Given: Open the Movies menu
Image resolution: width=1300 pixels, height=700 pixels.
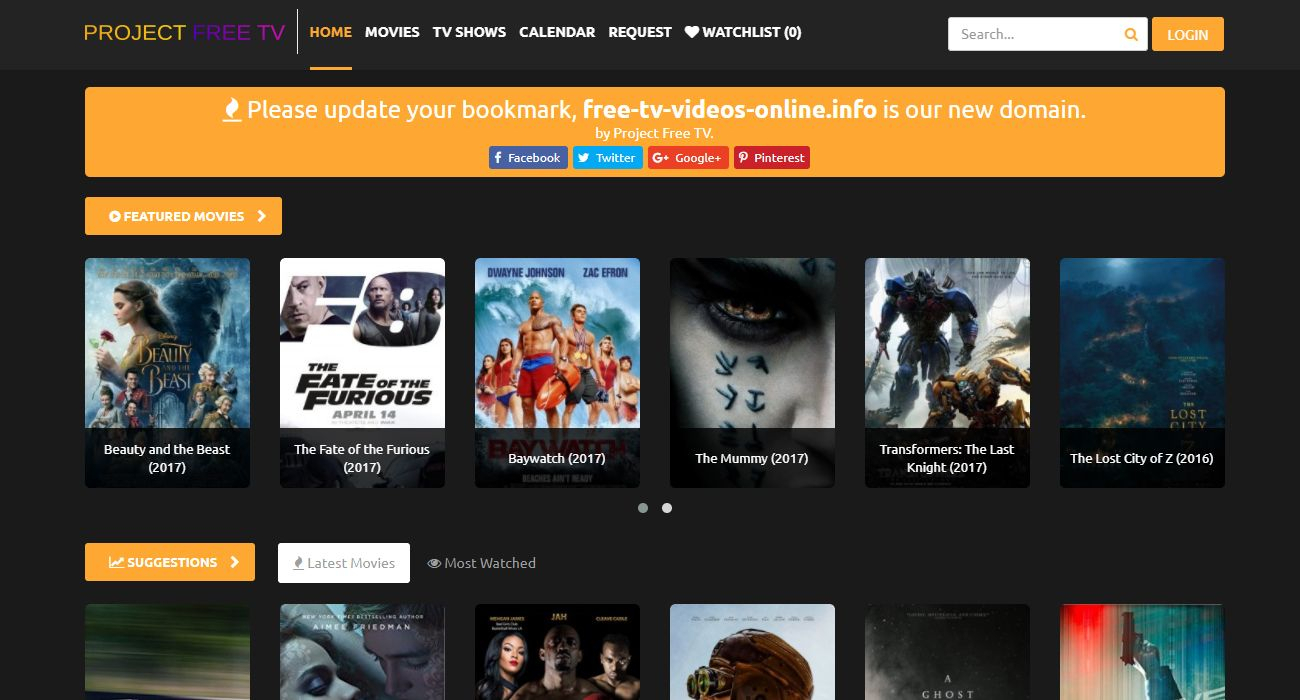Looking at the screenshot, I should tap(392, 32).
